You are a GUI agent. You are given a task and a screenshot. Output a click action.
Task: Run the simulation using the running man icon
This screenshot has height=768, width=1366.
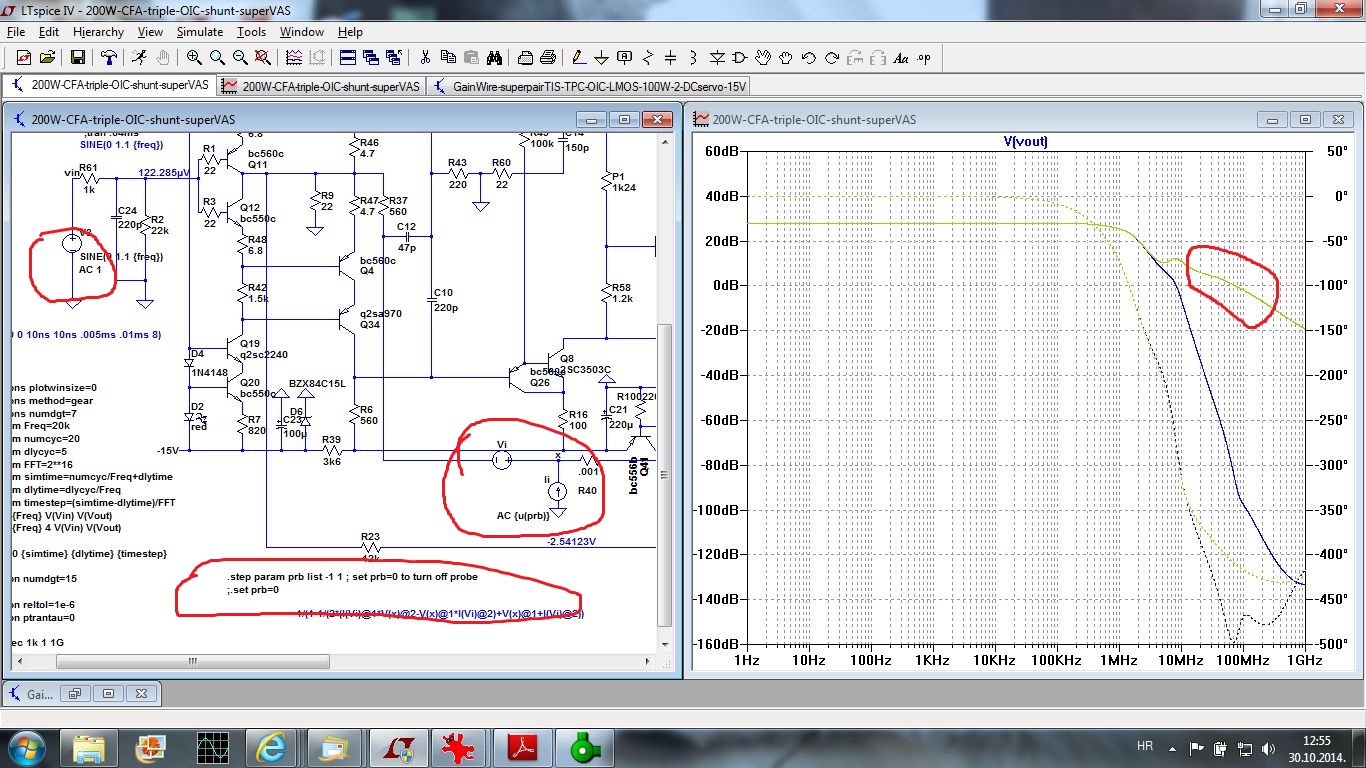pyautogui.click(x=138, y=57)
